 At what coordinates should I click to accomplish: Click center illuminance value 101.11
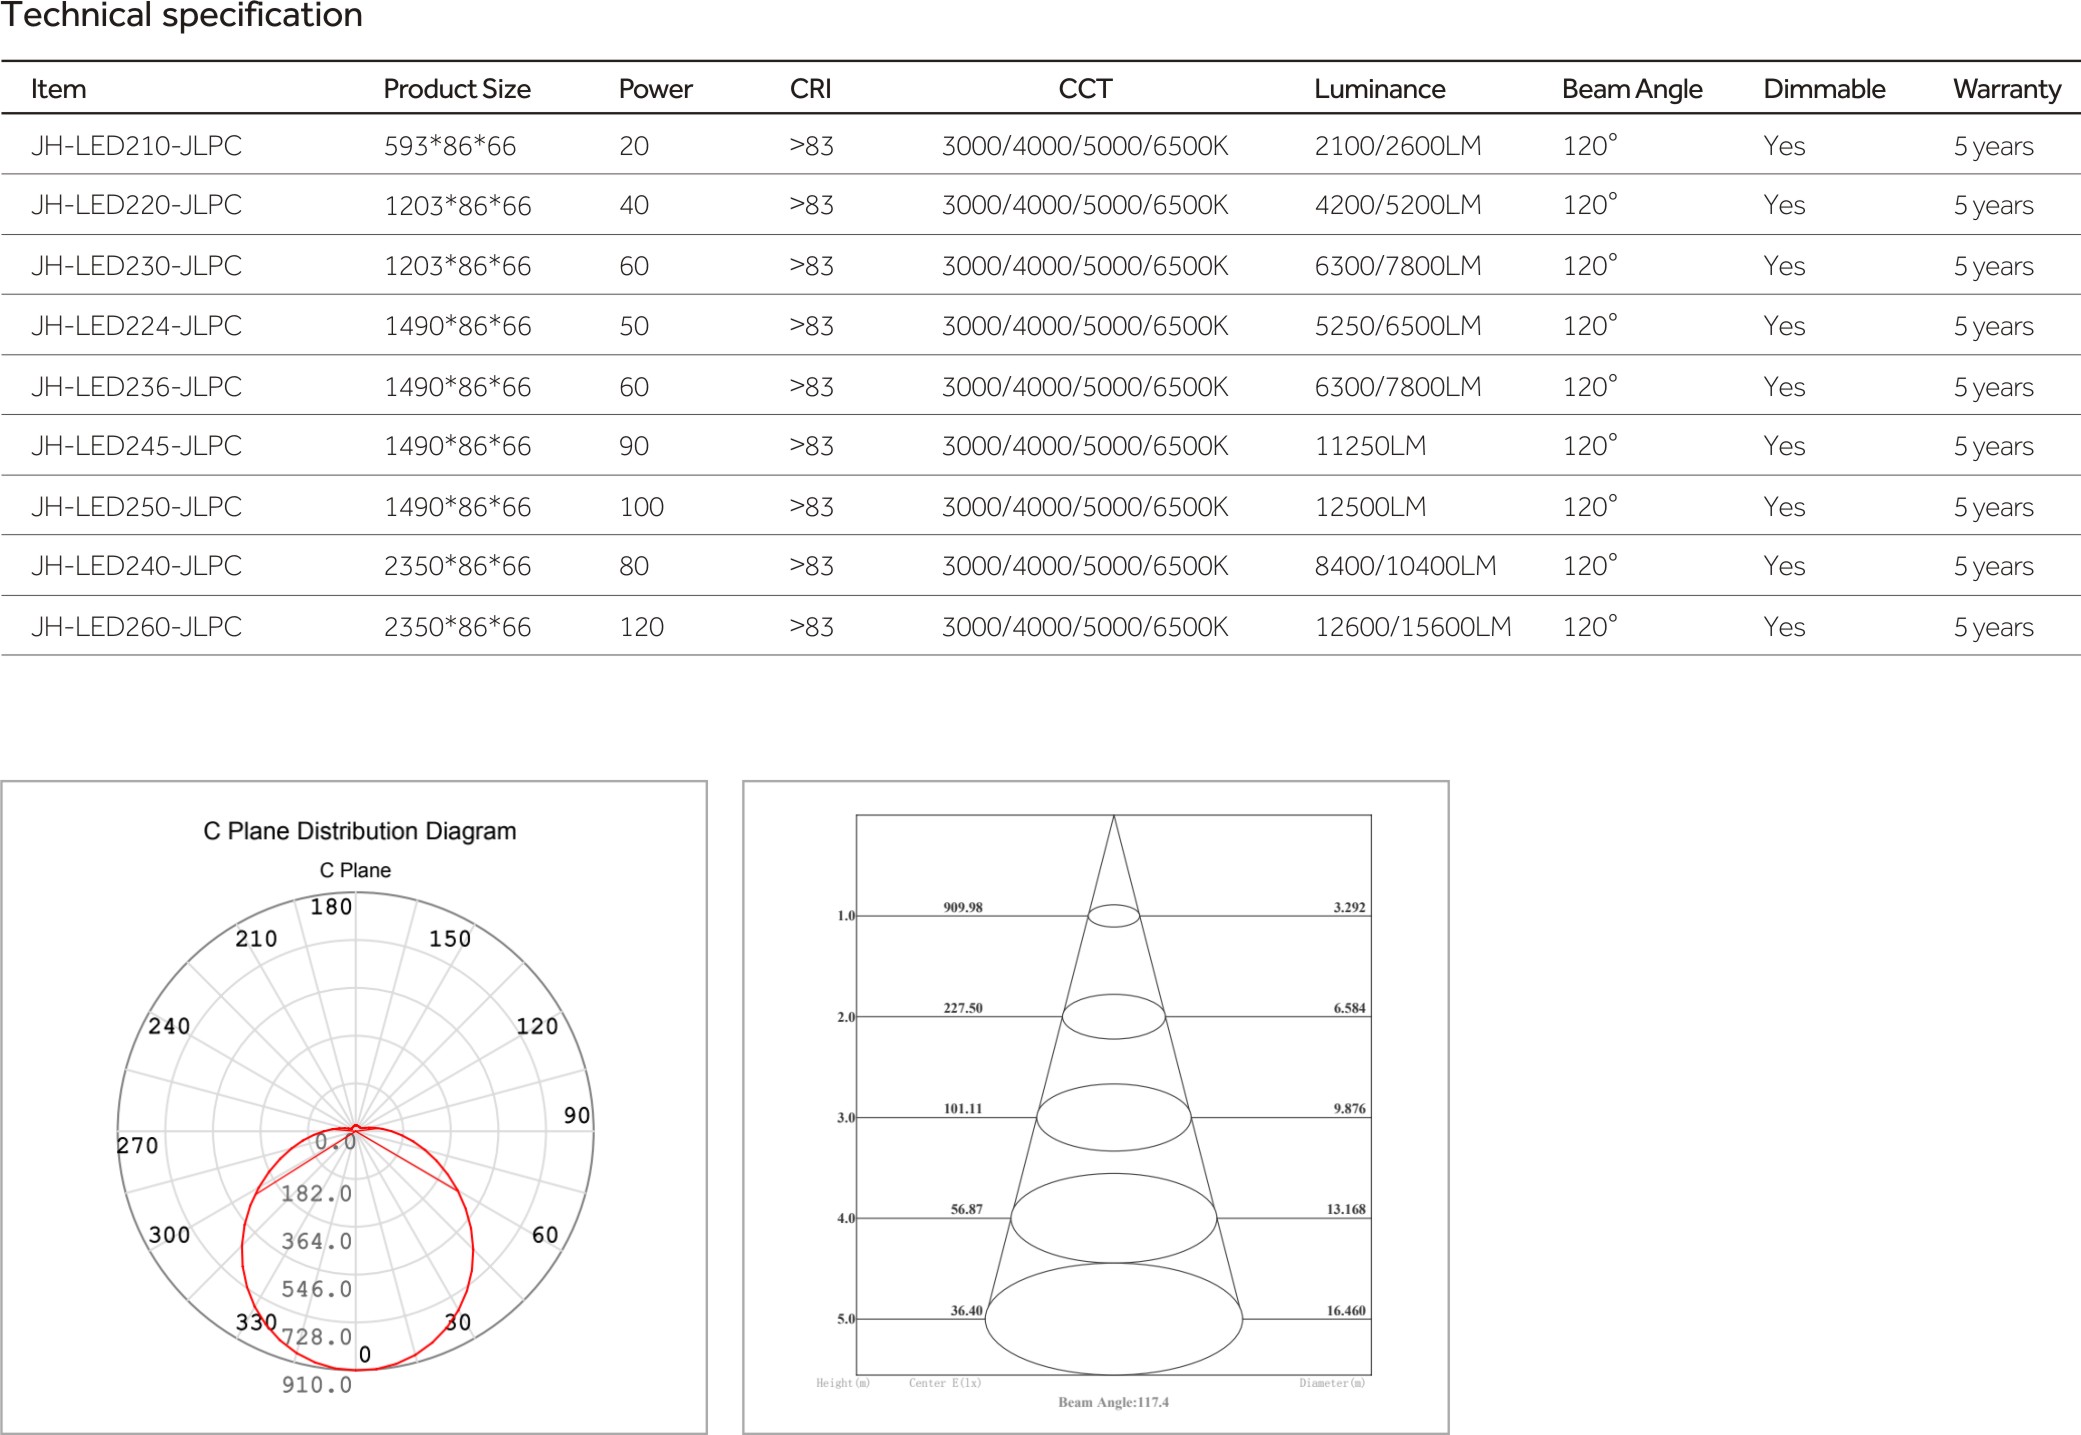coord(963,1108)
